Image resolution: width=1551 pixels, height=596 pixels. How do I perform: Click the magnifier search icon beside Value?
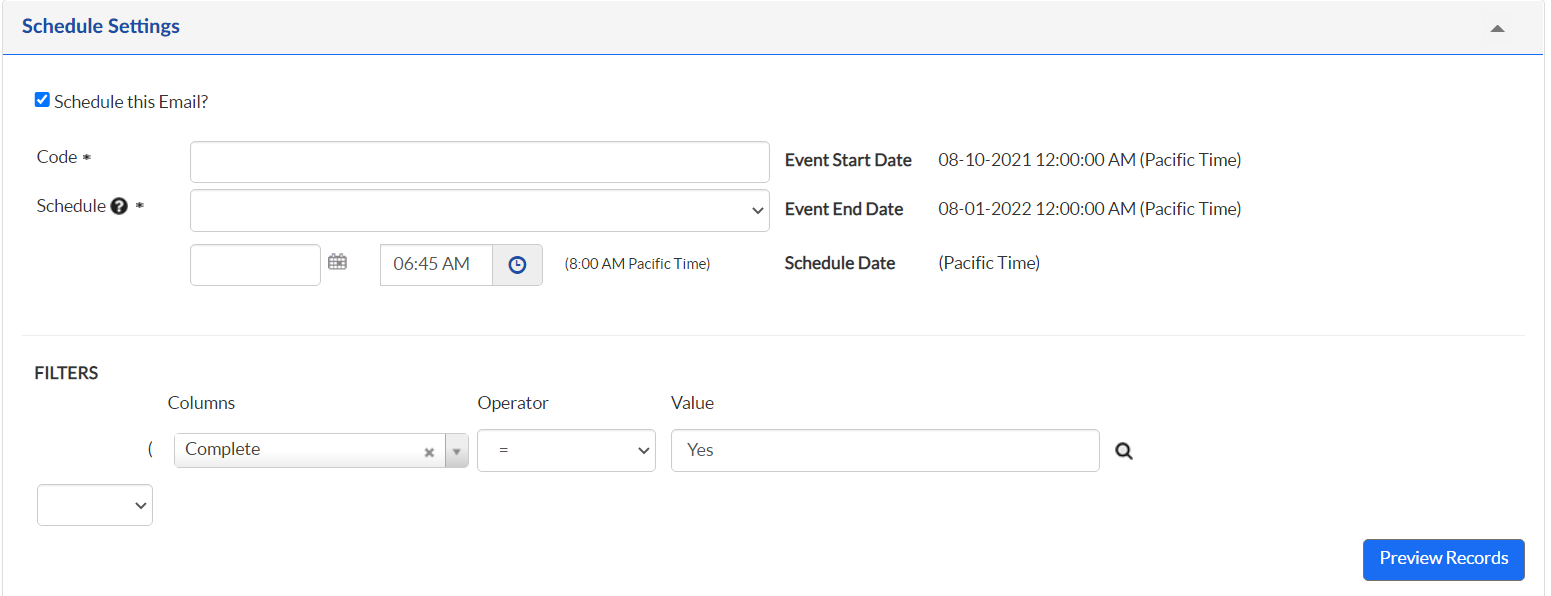point(1124,451)
